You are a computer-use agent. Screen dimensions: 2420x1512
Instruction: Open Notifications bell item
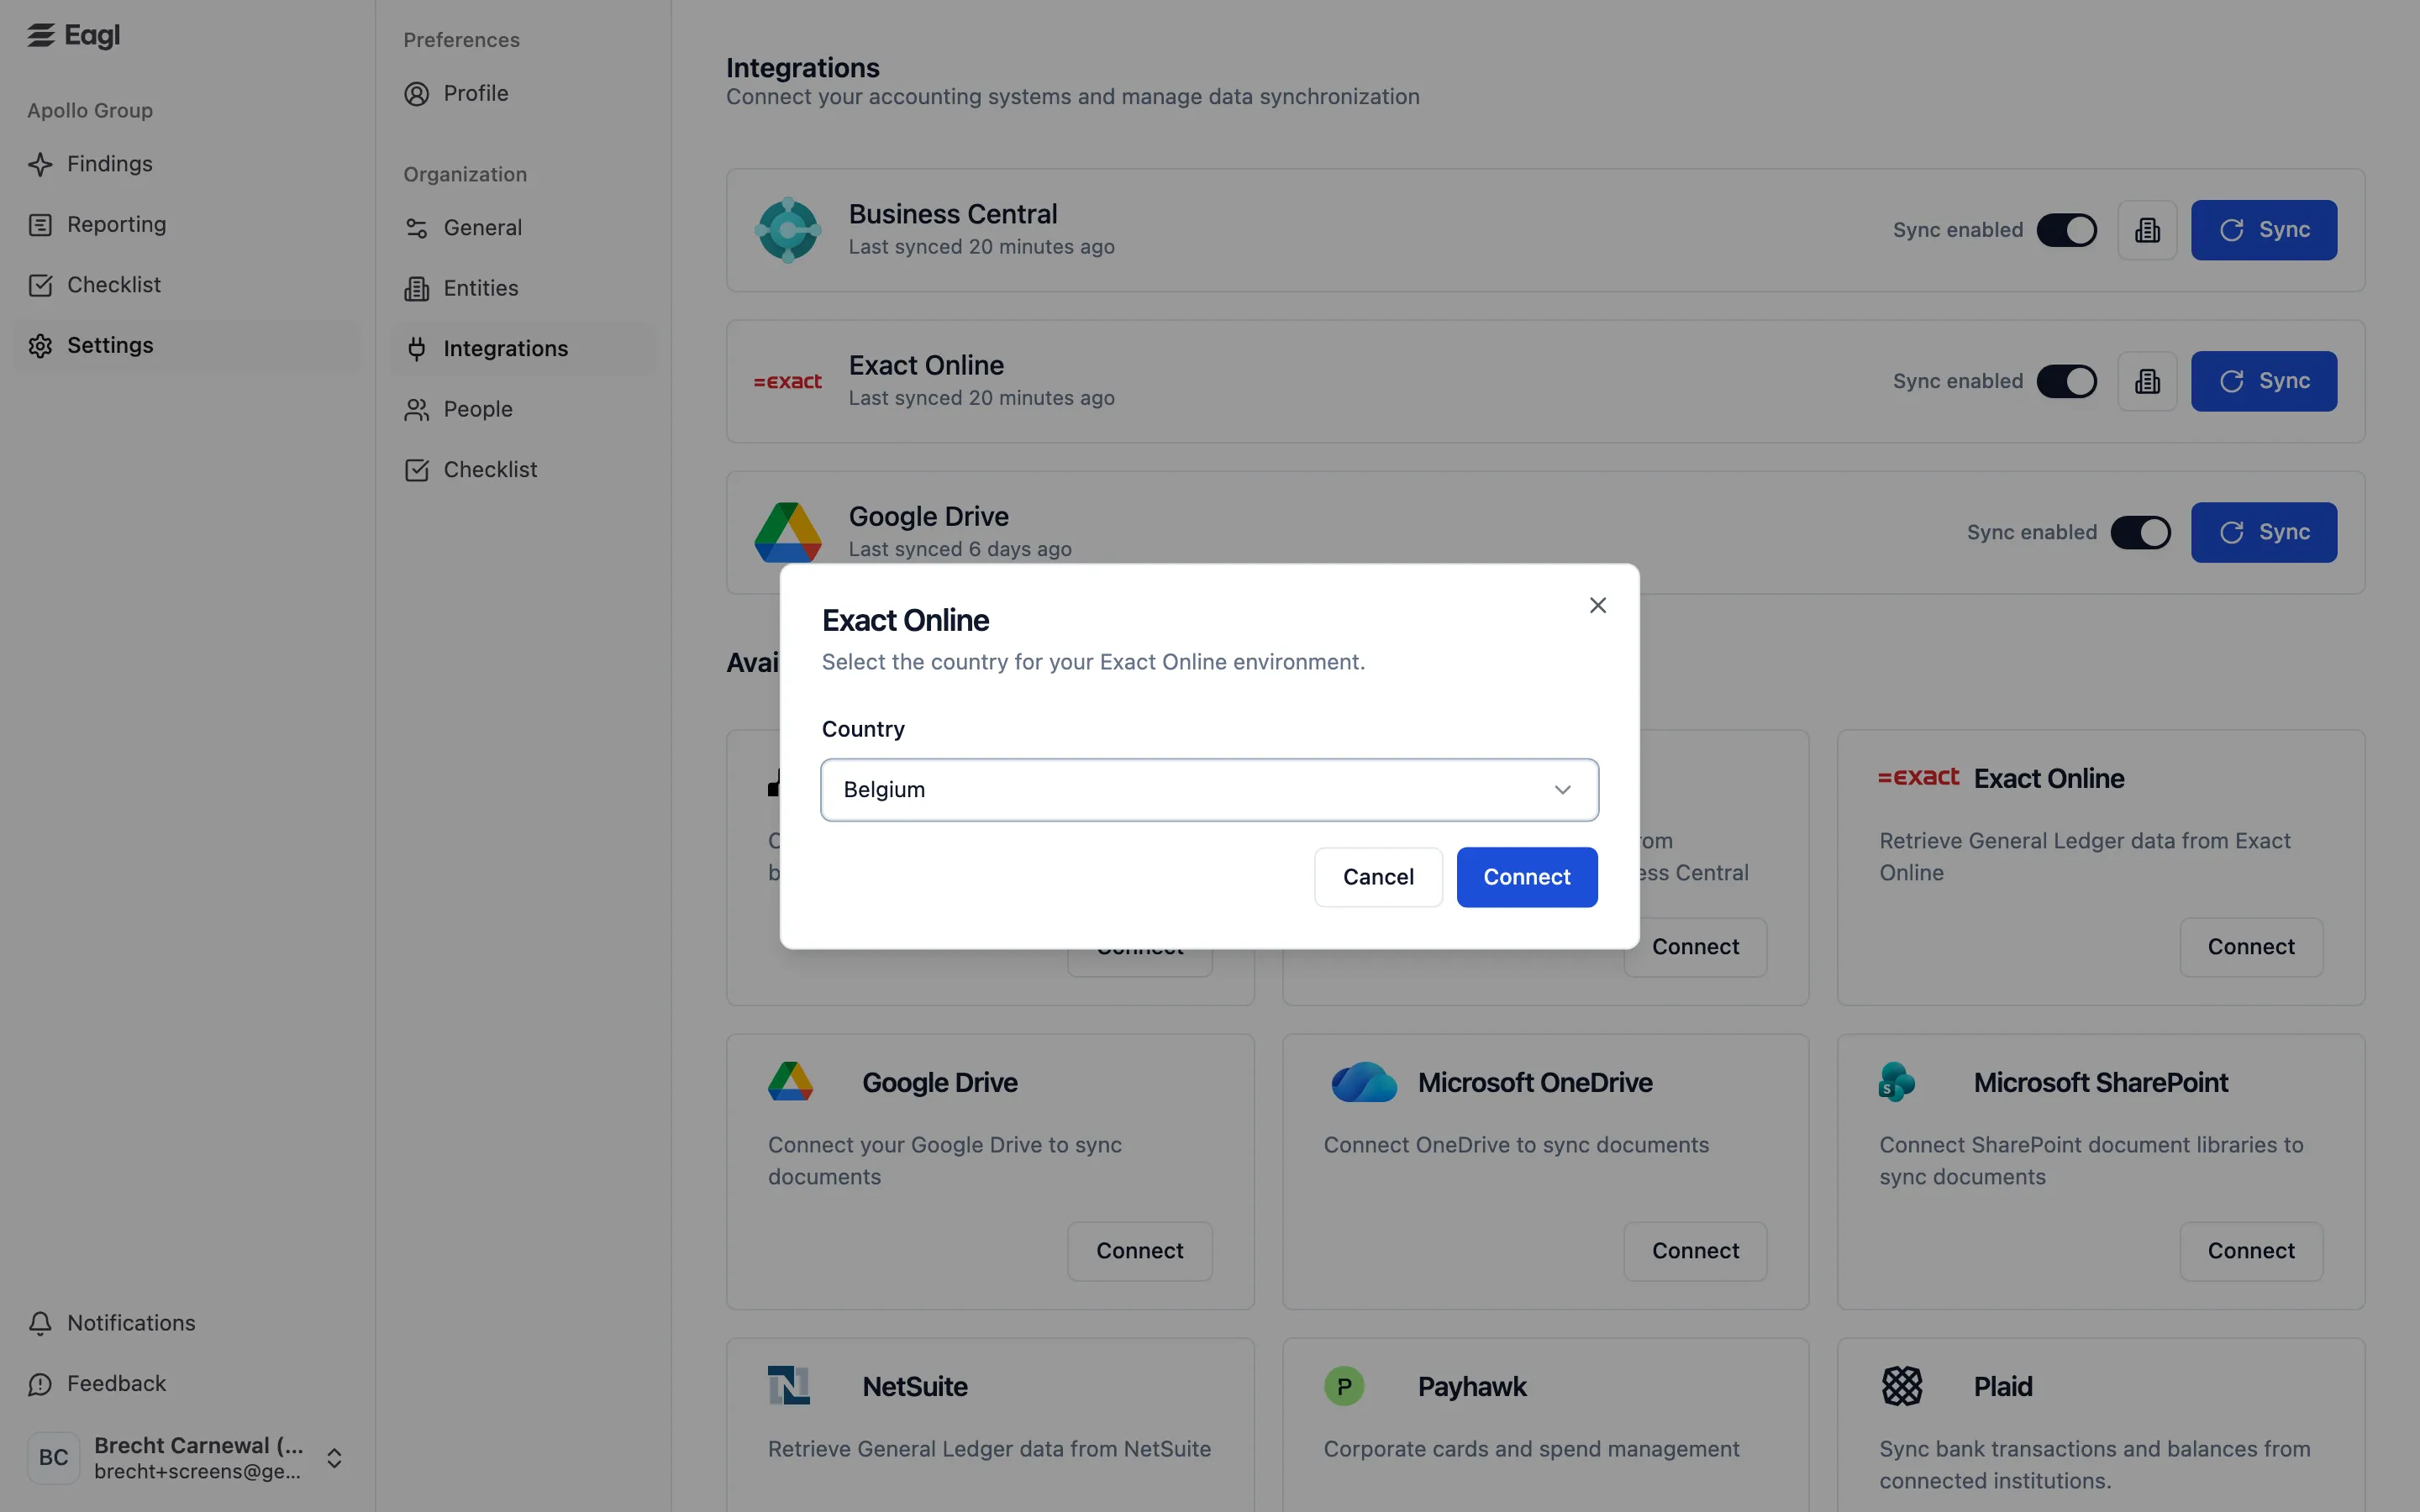point(188,1323)
